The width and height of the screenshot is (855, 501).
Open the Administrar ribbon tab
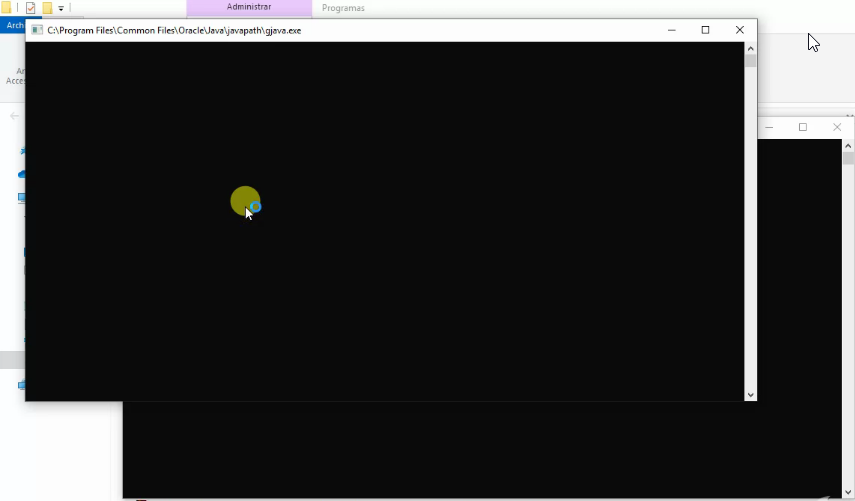tap(249, 7)
